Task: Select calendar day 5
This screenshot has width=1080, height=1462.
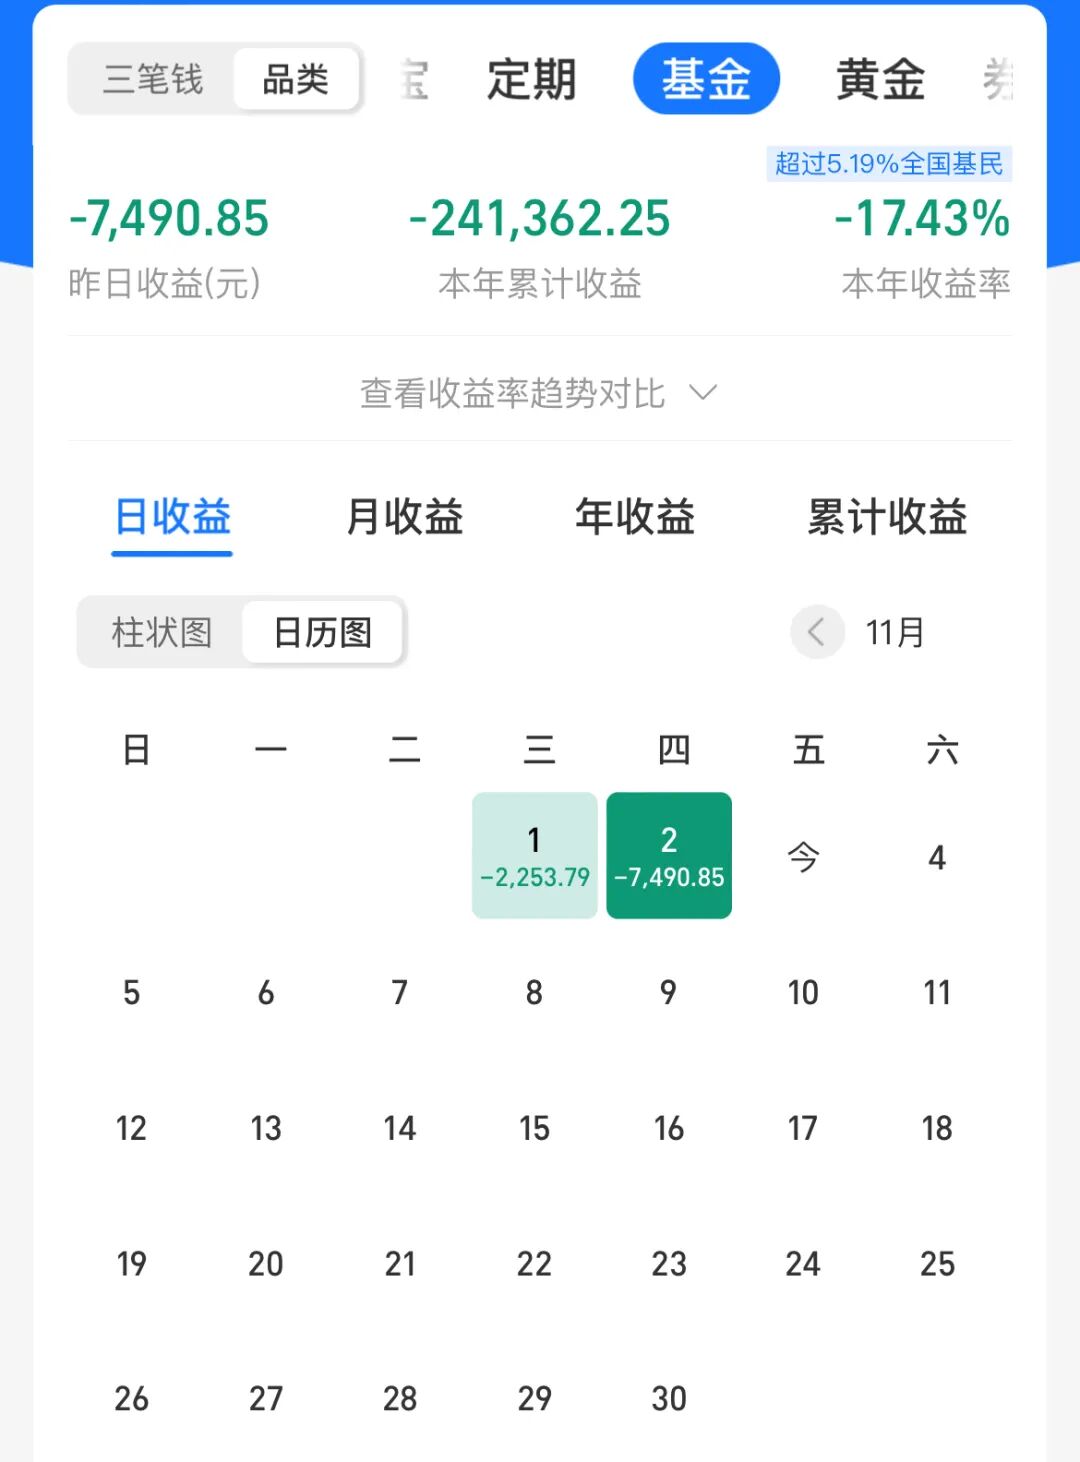Action: 131,992
